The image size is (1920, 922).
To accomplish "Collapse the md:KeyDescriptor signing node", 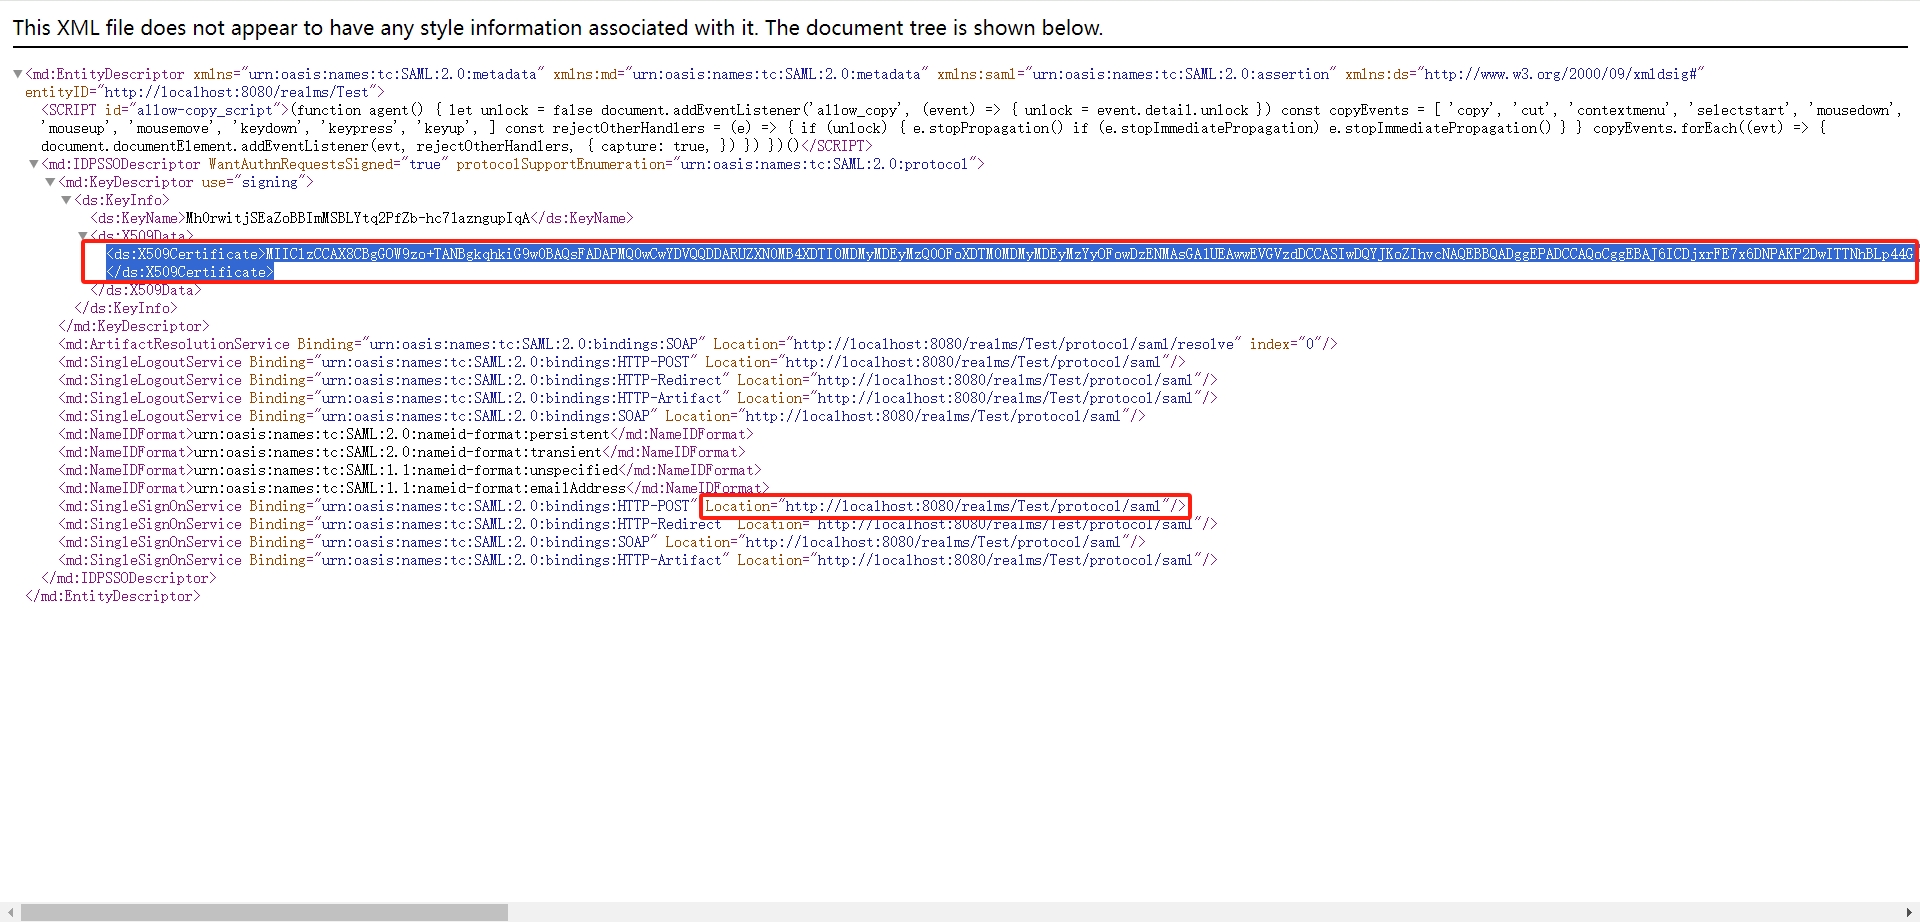I will tap(50, 182).
